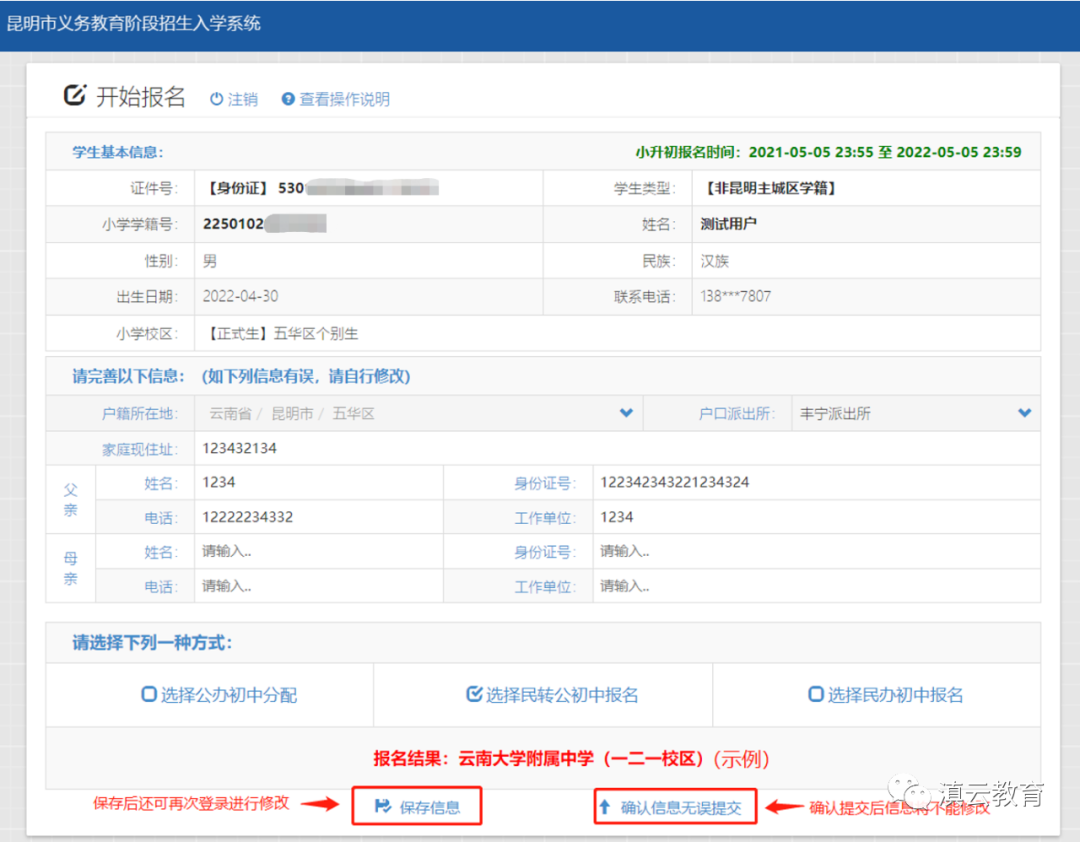Focus mother's 工作单位 input field
This screenshot has height=842, width=1080.
[x=816, y=586]
